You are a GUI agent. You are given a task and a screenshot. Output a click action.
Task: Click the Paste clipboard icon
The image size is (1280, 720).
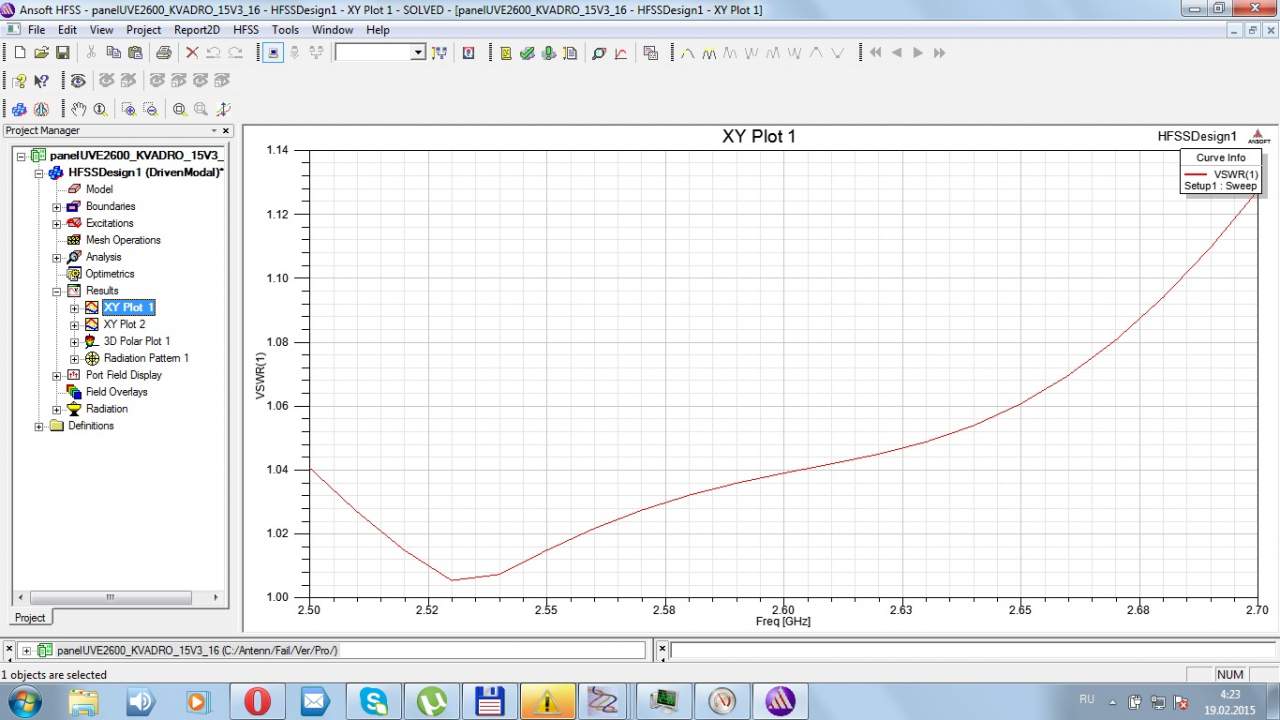tap(134, 53)
